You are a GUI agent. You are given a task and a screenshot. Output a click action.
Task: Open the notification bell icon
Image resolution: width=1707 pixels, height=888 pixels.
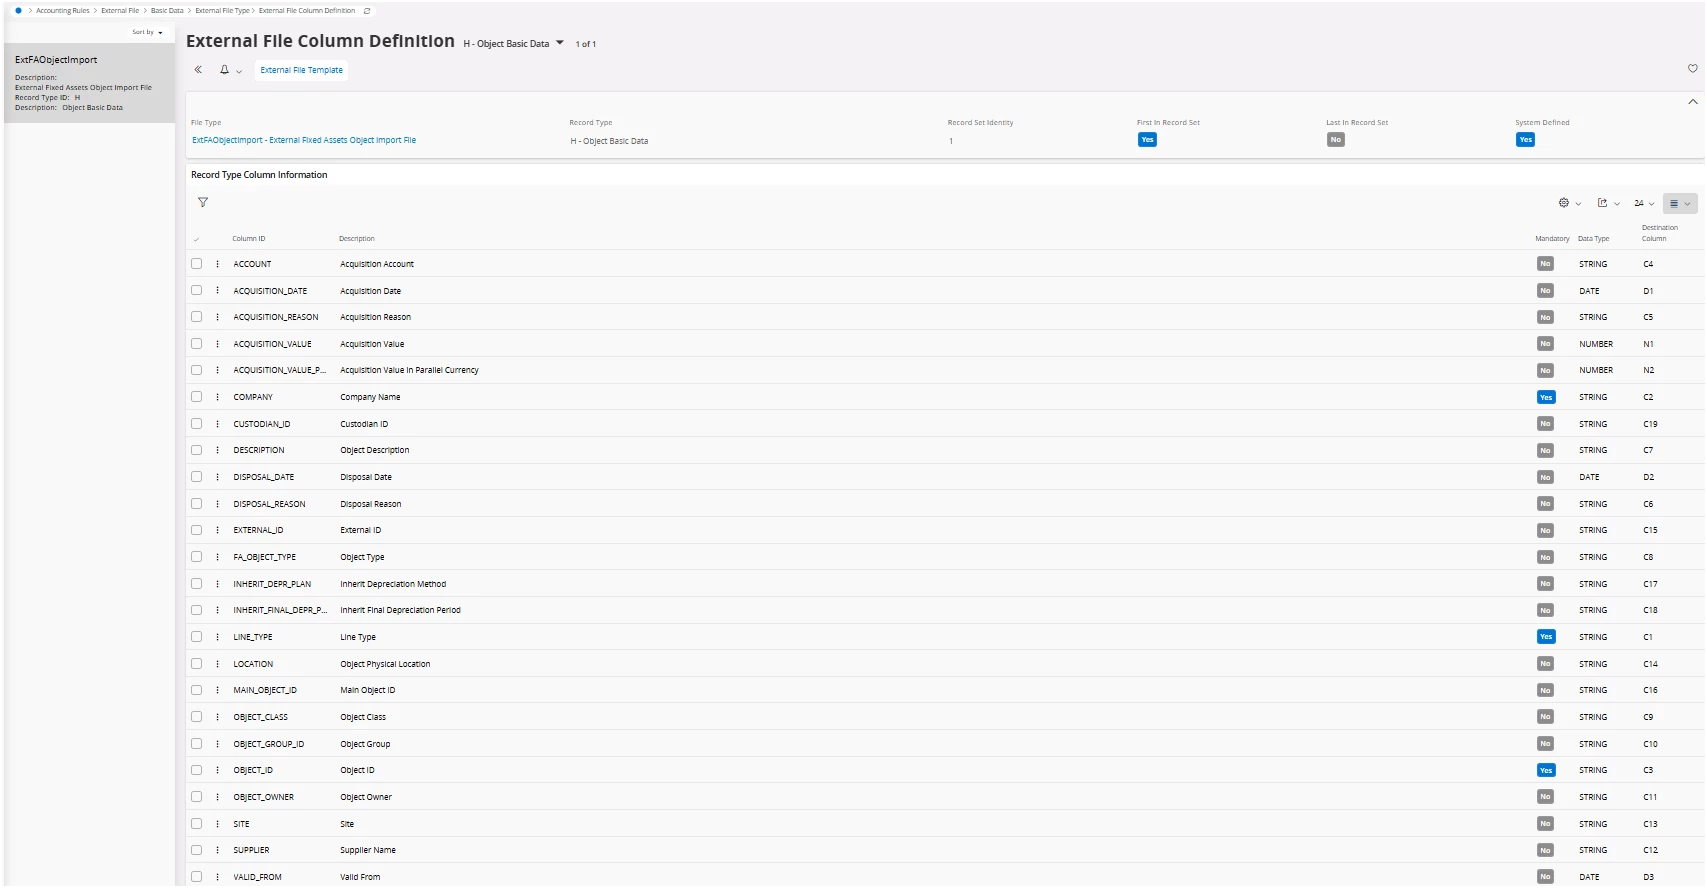tap(224, 70)
